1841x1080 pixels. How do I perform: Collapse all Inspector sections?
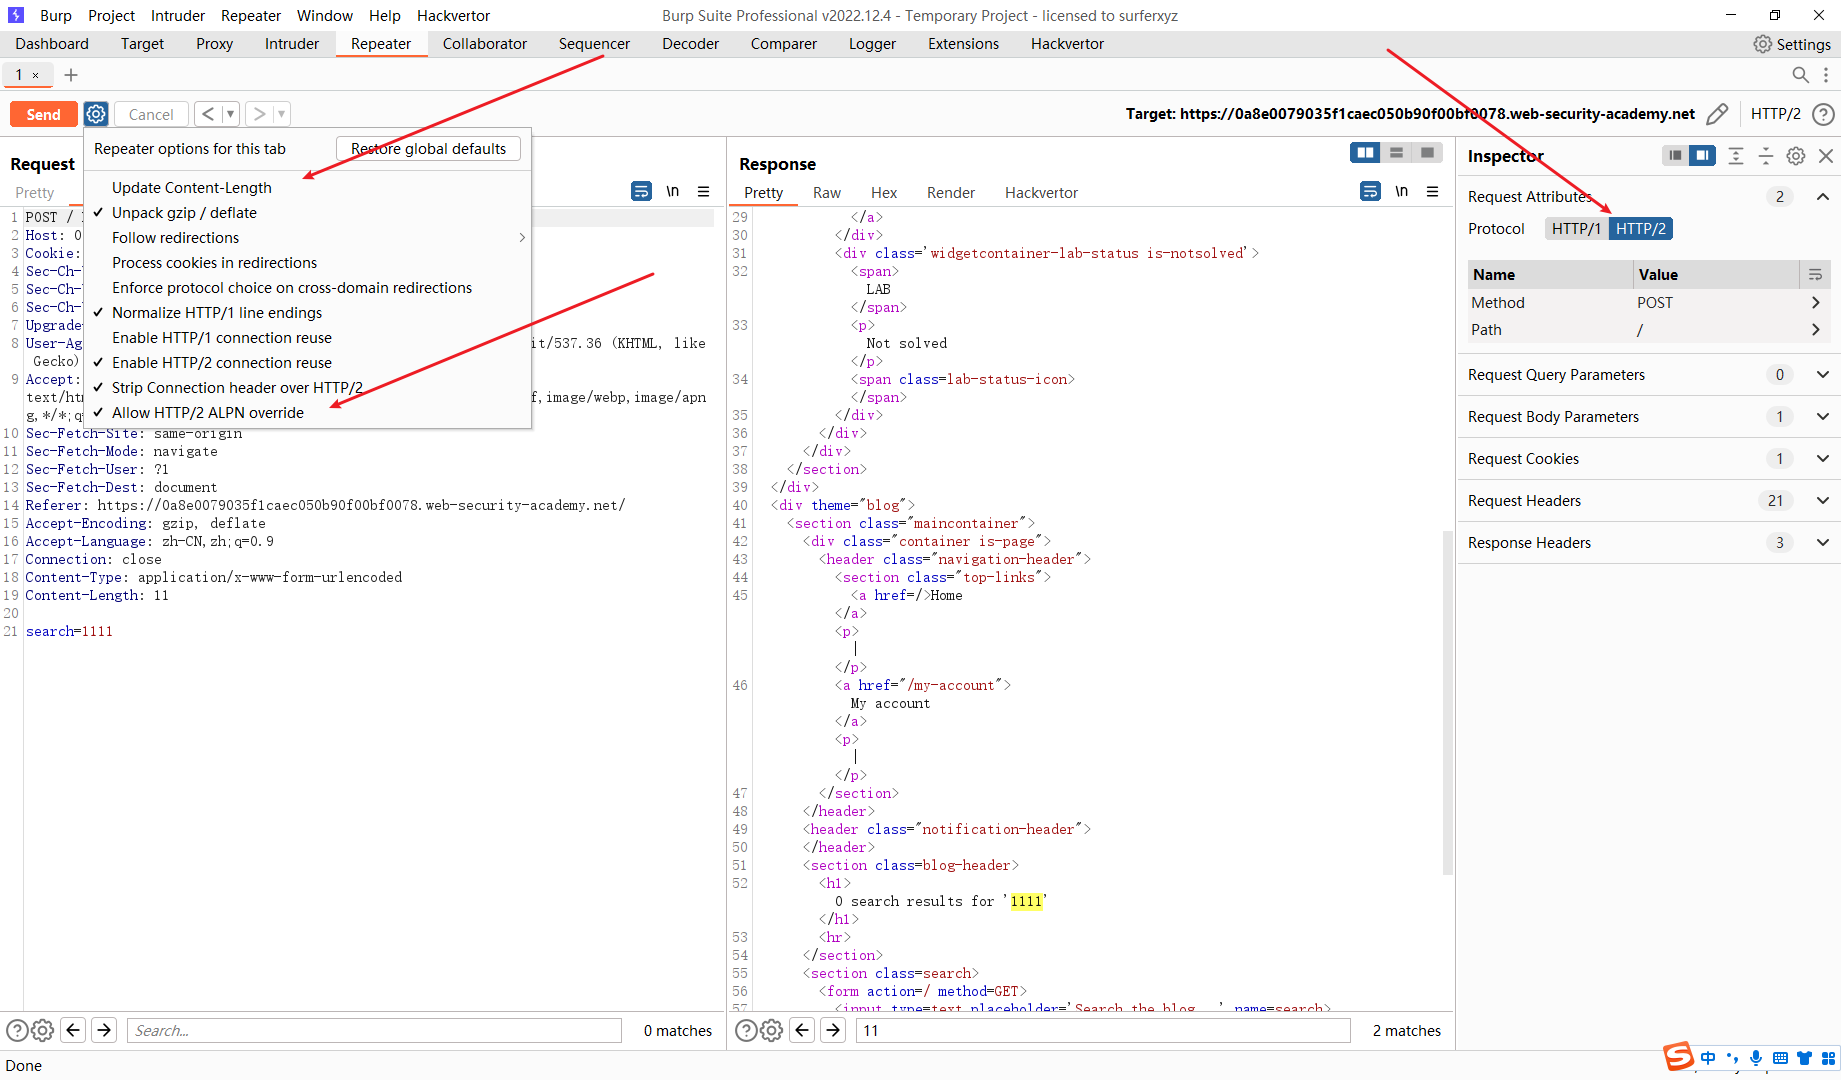[1766, 156]
